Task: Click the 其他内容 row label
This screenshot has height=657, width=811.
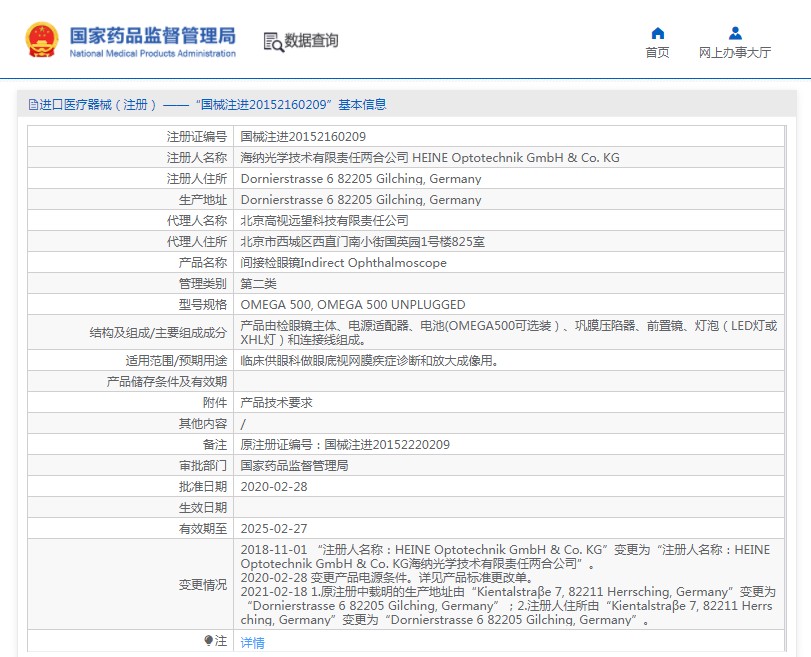Action: [x=203, y=424]
